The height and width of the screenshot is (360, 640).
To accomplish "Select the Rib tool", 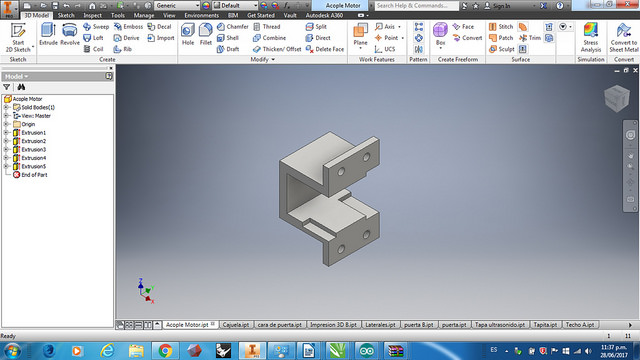I will (123, 49).
